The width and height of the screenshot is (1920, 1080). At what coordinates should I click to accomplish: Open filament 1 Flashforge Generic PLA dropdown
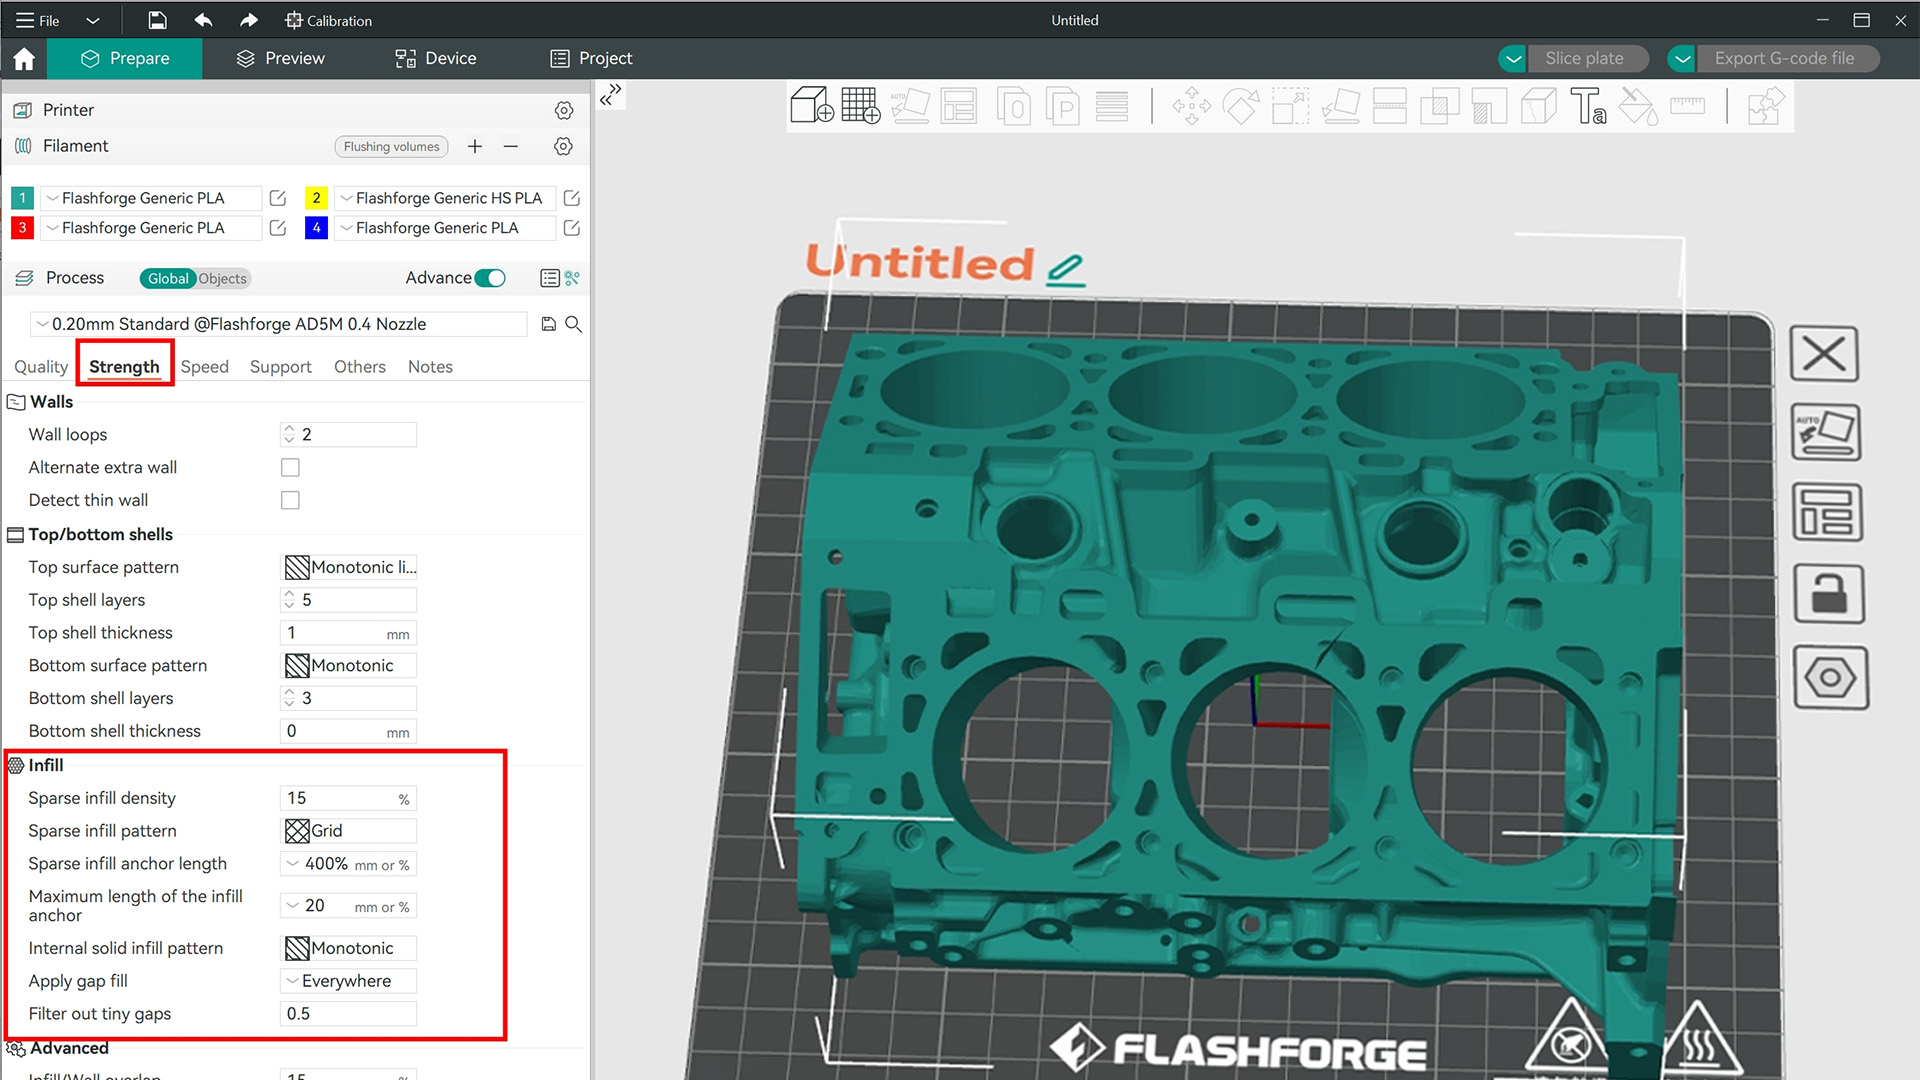151,198
